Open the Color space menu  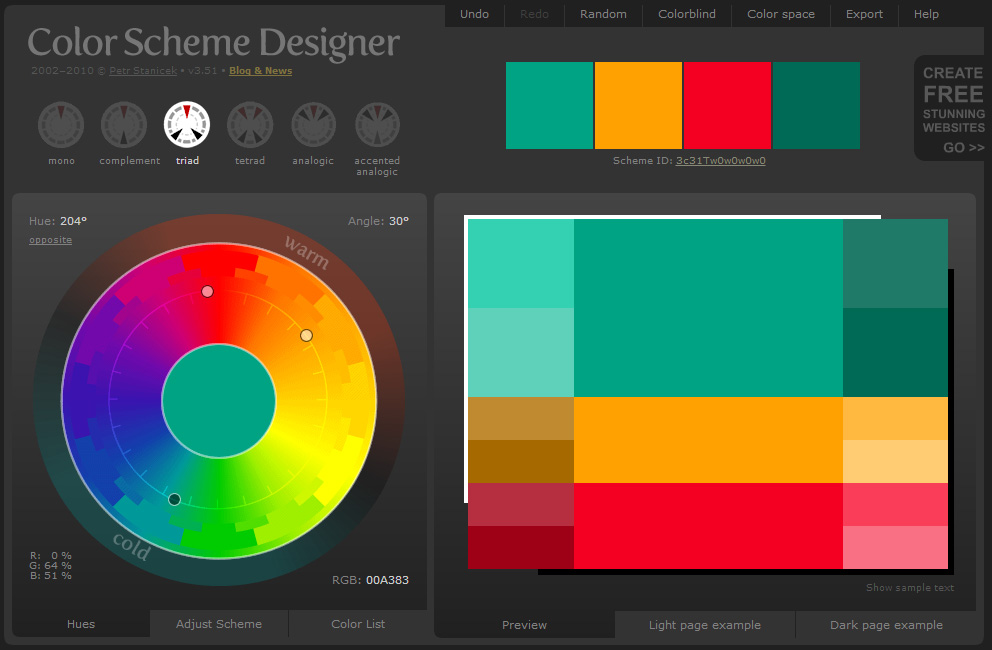781,14
